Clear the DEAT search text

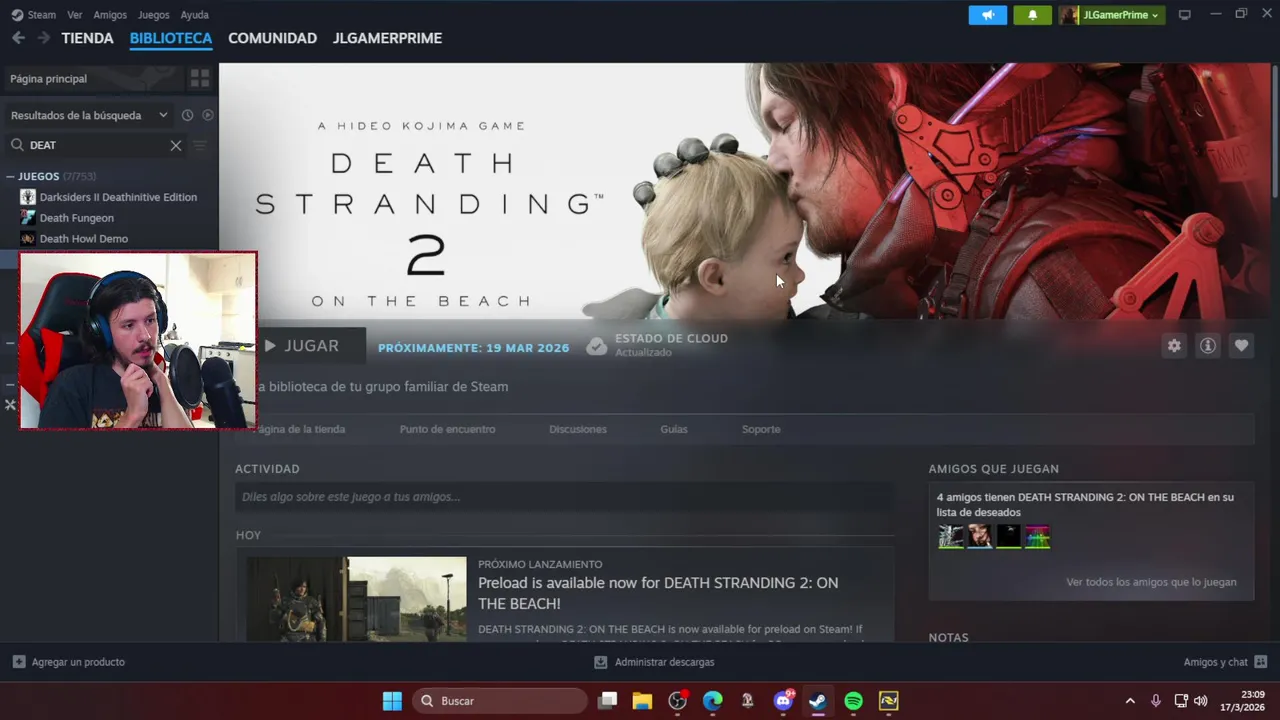[x=176, y=145]
